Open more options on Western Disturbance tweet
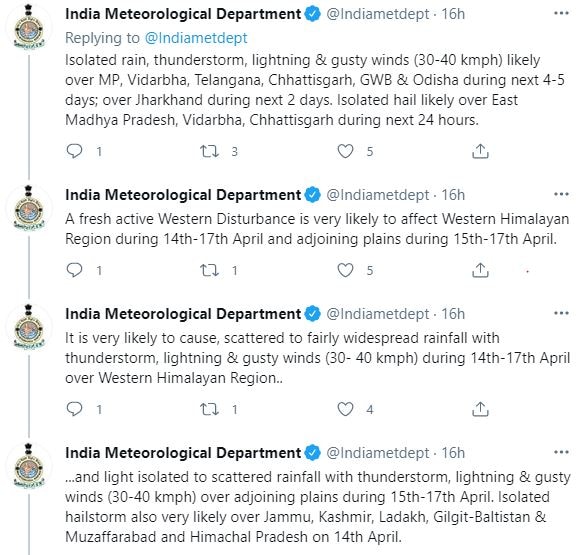Viewport: 581px width, 555px height. 561,195
